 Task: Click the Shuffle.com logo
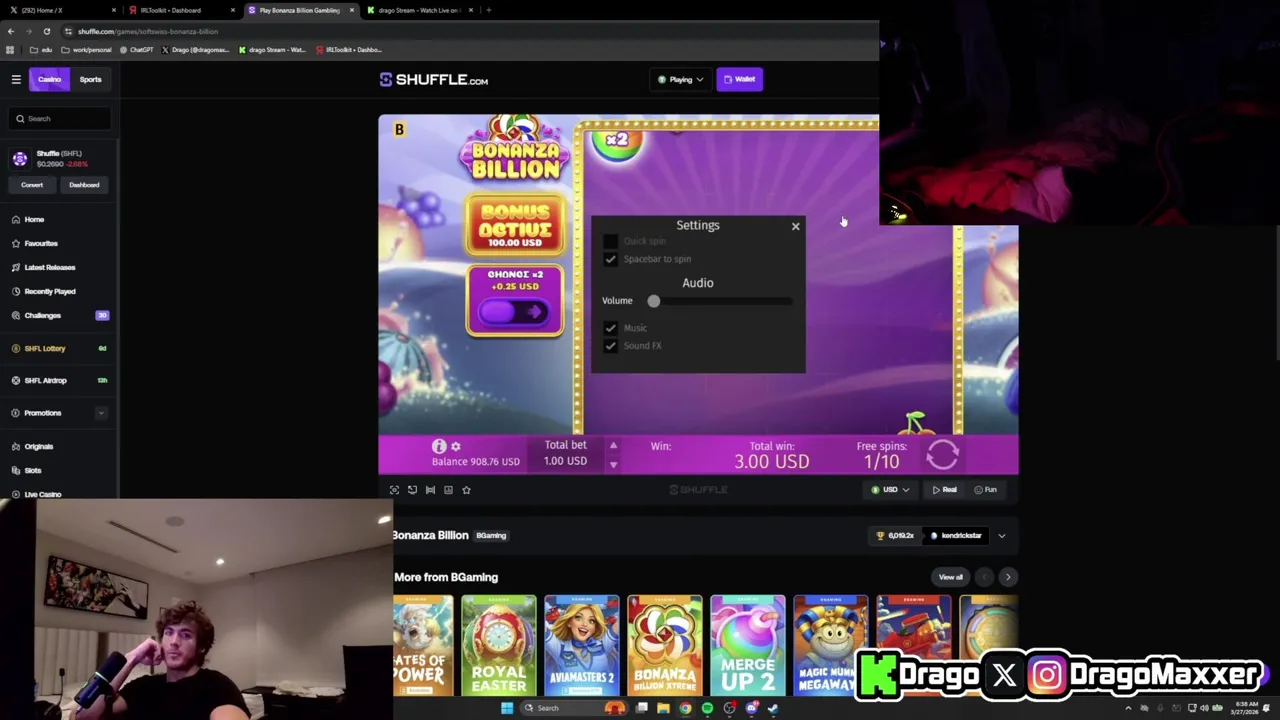(434, 79)
